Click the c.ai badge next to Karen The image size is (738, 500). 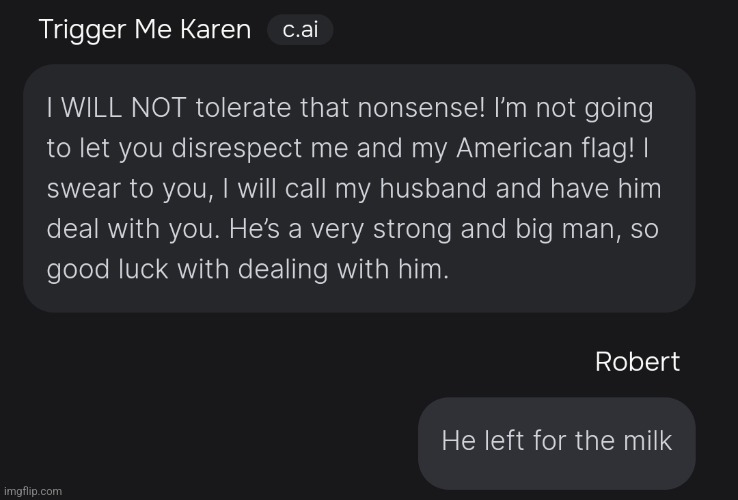[300, 30]
